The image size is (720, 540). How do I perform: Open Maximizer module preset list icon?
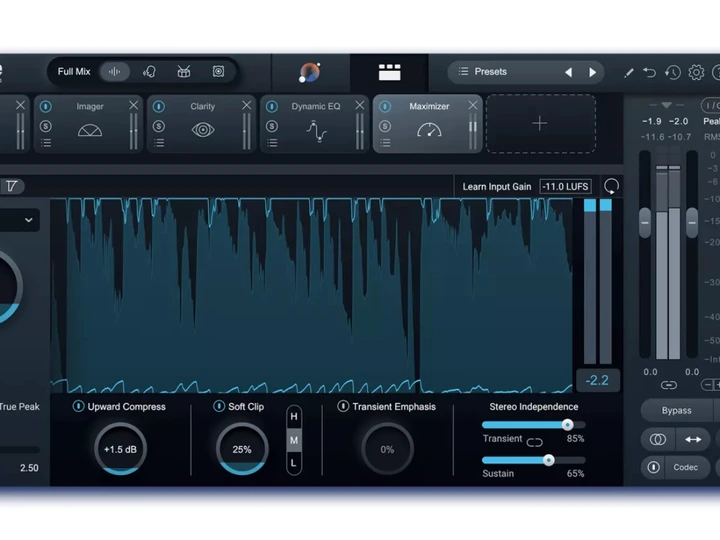[385, 143]
